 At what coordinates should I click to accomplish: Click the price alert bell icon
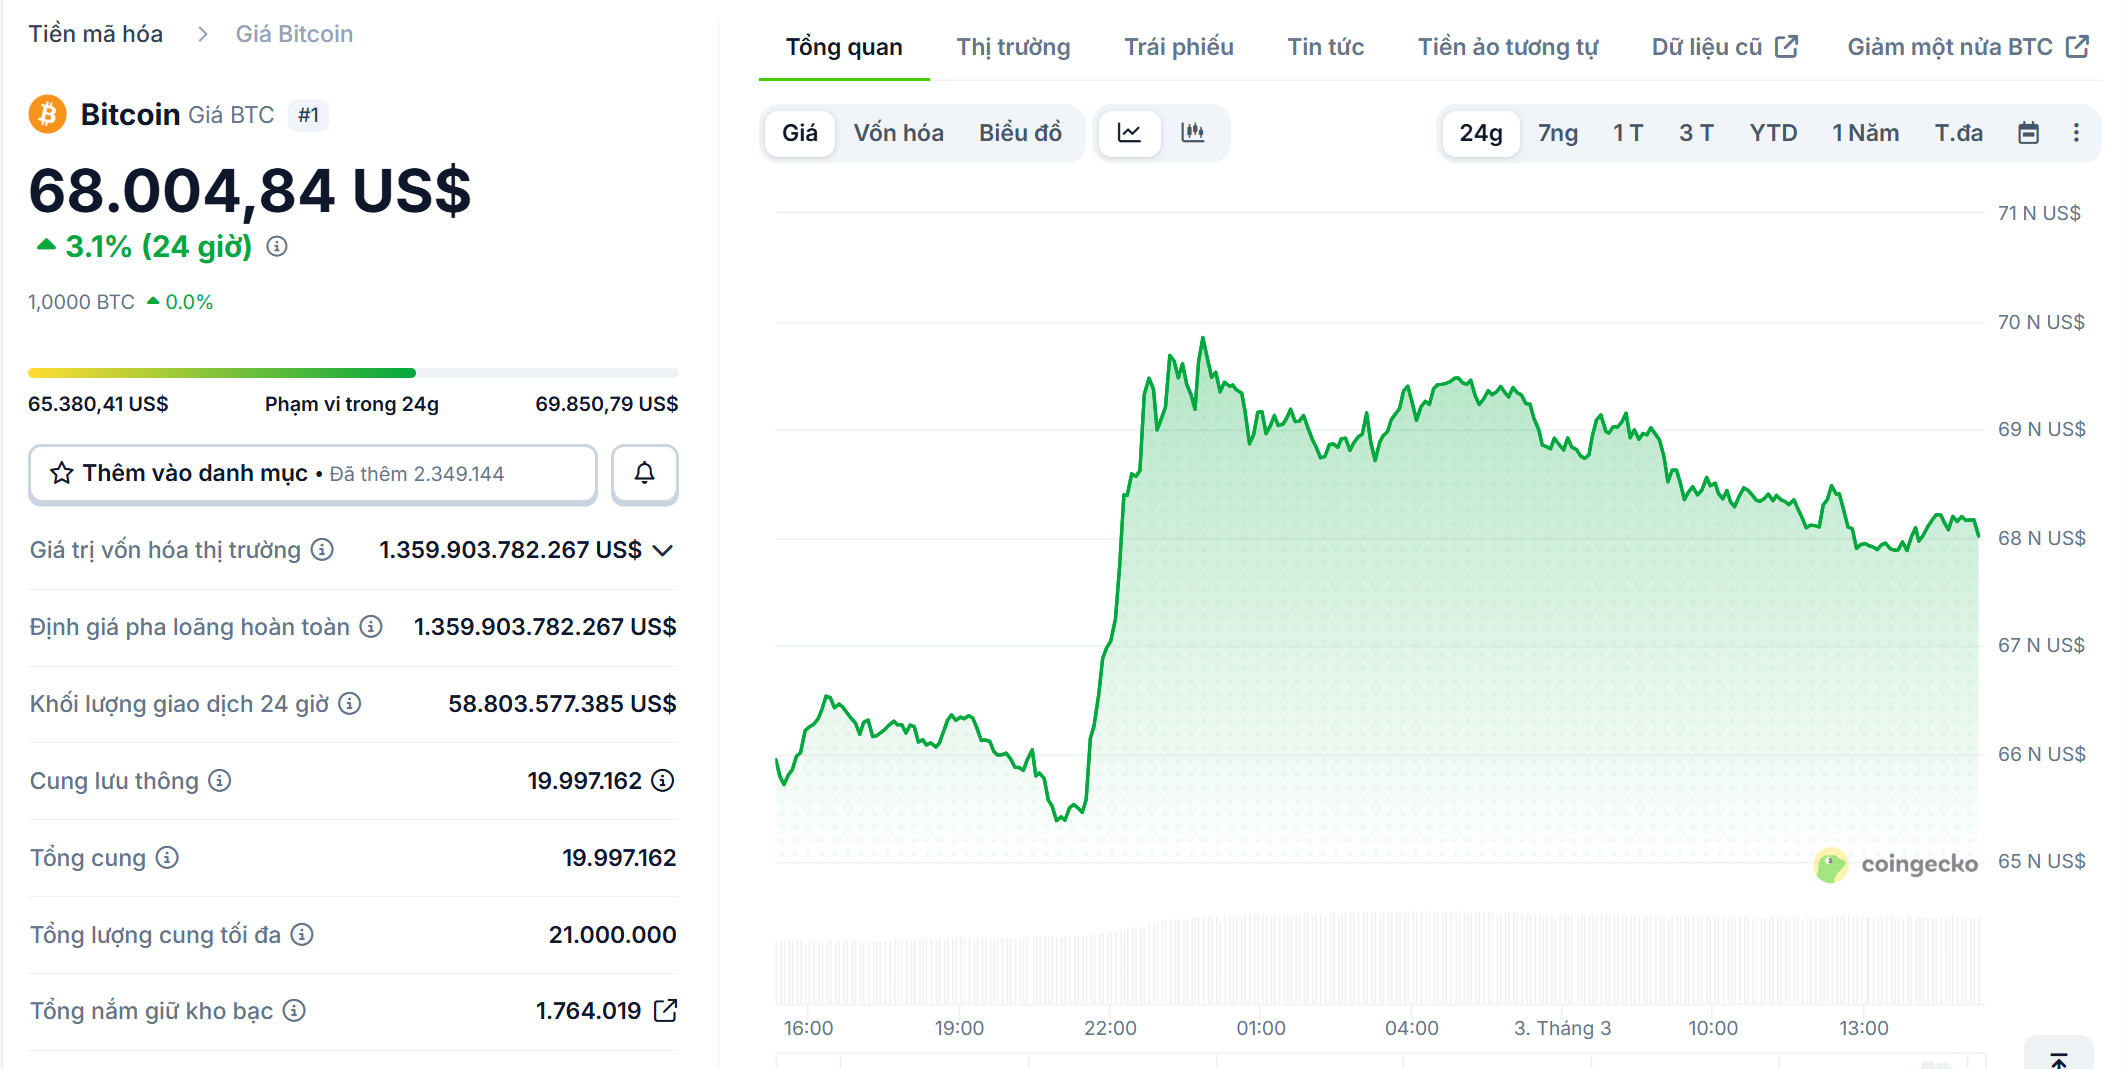click(x=644, y=473)
